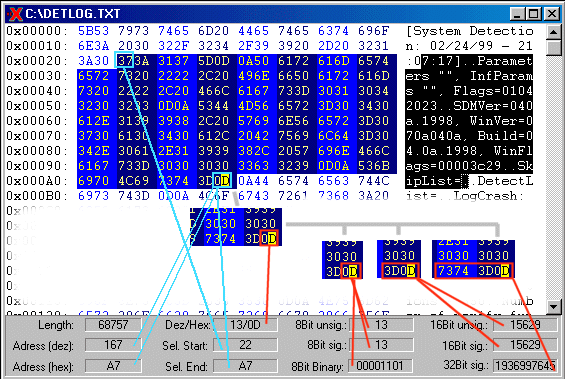Minimize the DETLOG.TXT window
The image size is (565, 379).
(517, 14)
